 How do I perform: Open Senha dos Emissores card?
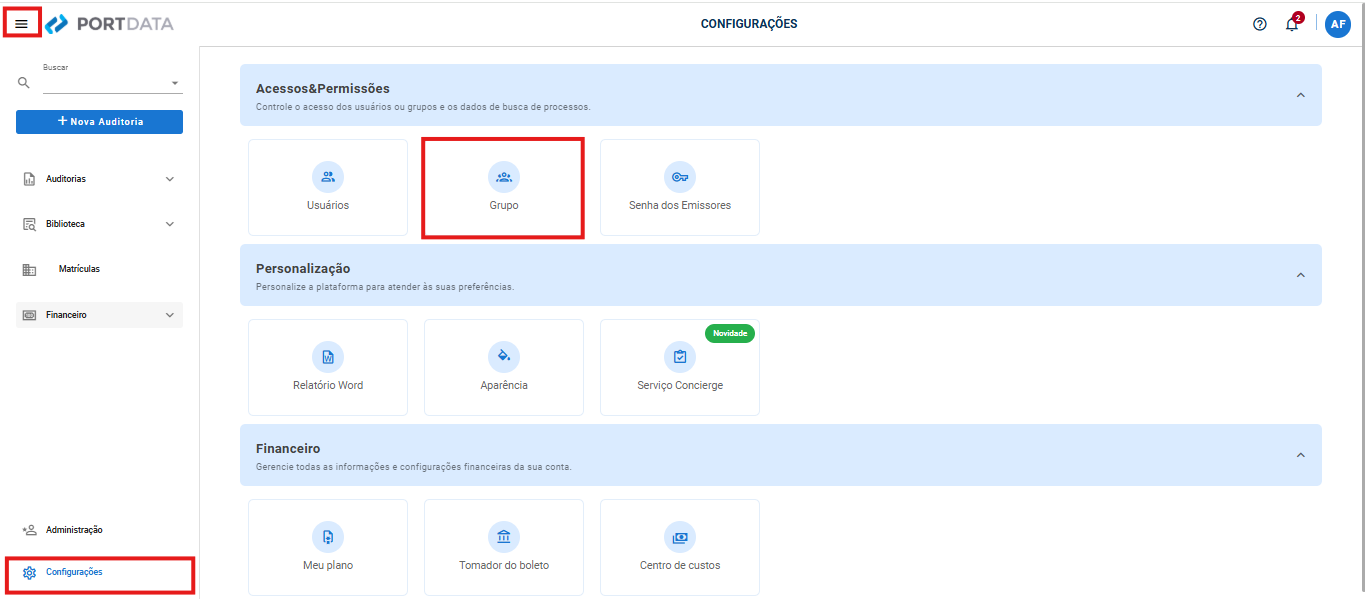[680, 187]
